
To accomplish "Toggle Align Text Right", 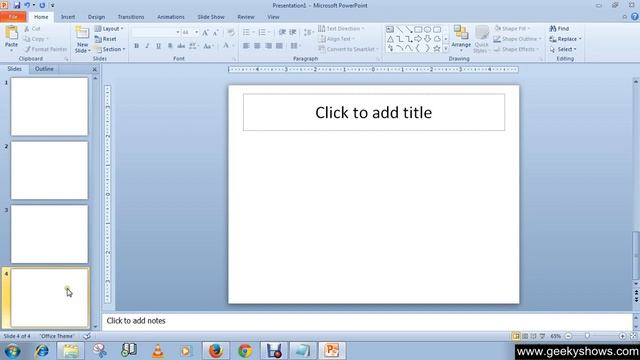I will point(268,46).
